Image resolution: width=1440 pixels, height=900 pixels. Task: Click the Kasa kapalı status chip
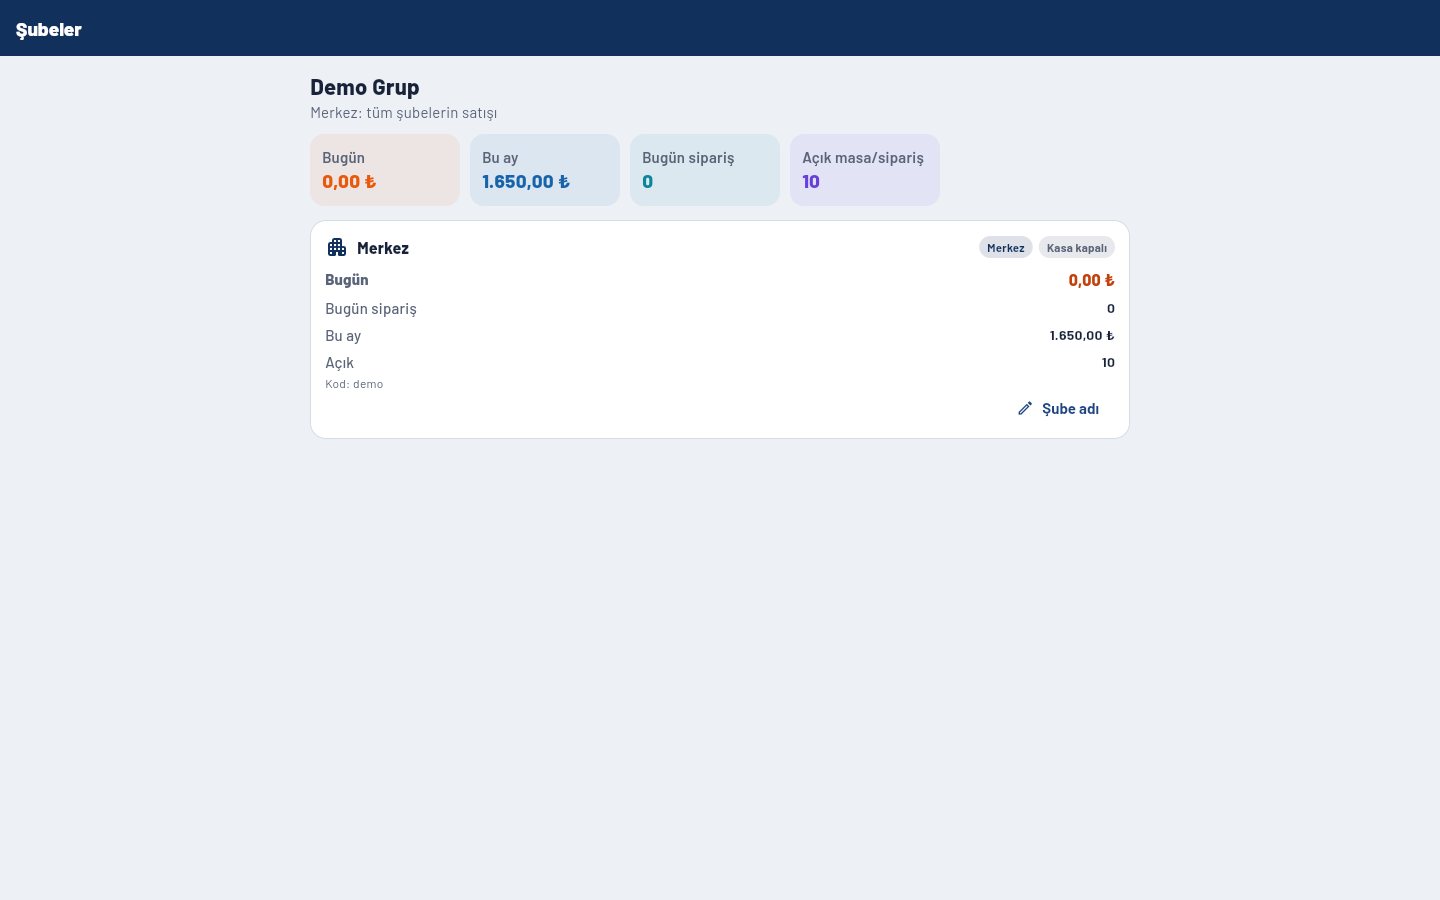point(1077,247)
